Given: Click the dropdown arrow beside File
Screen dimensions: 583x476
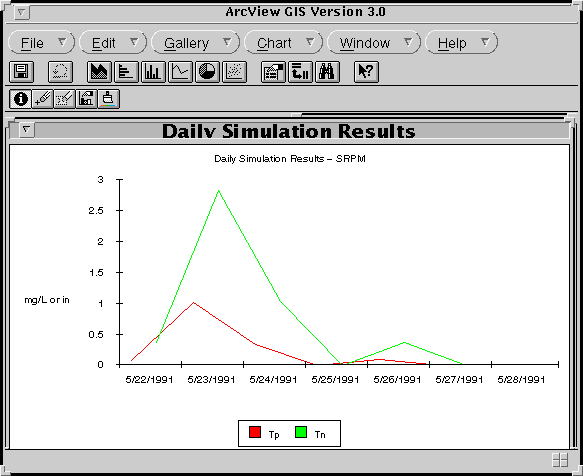Looking at the screenshot, I should tap(62, 42).
